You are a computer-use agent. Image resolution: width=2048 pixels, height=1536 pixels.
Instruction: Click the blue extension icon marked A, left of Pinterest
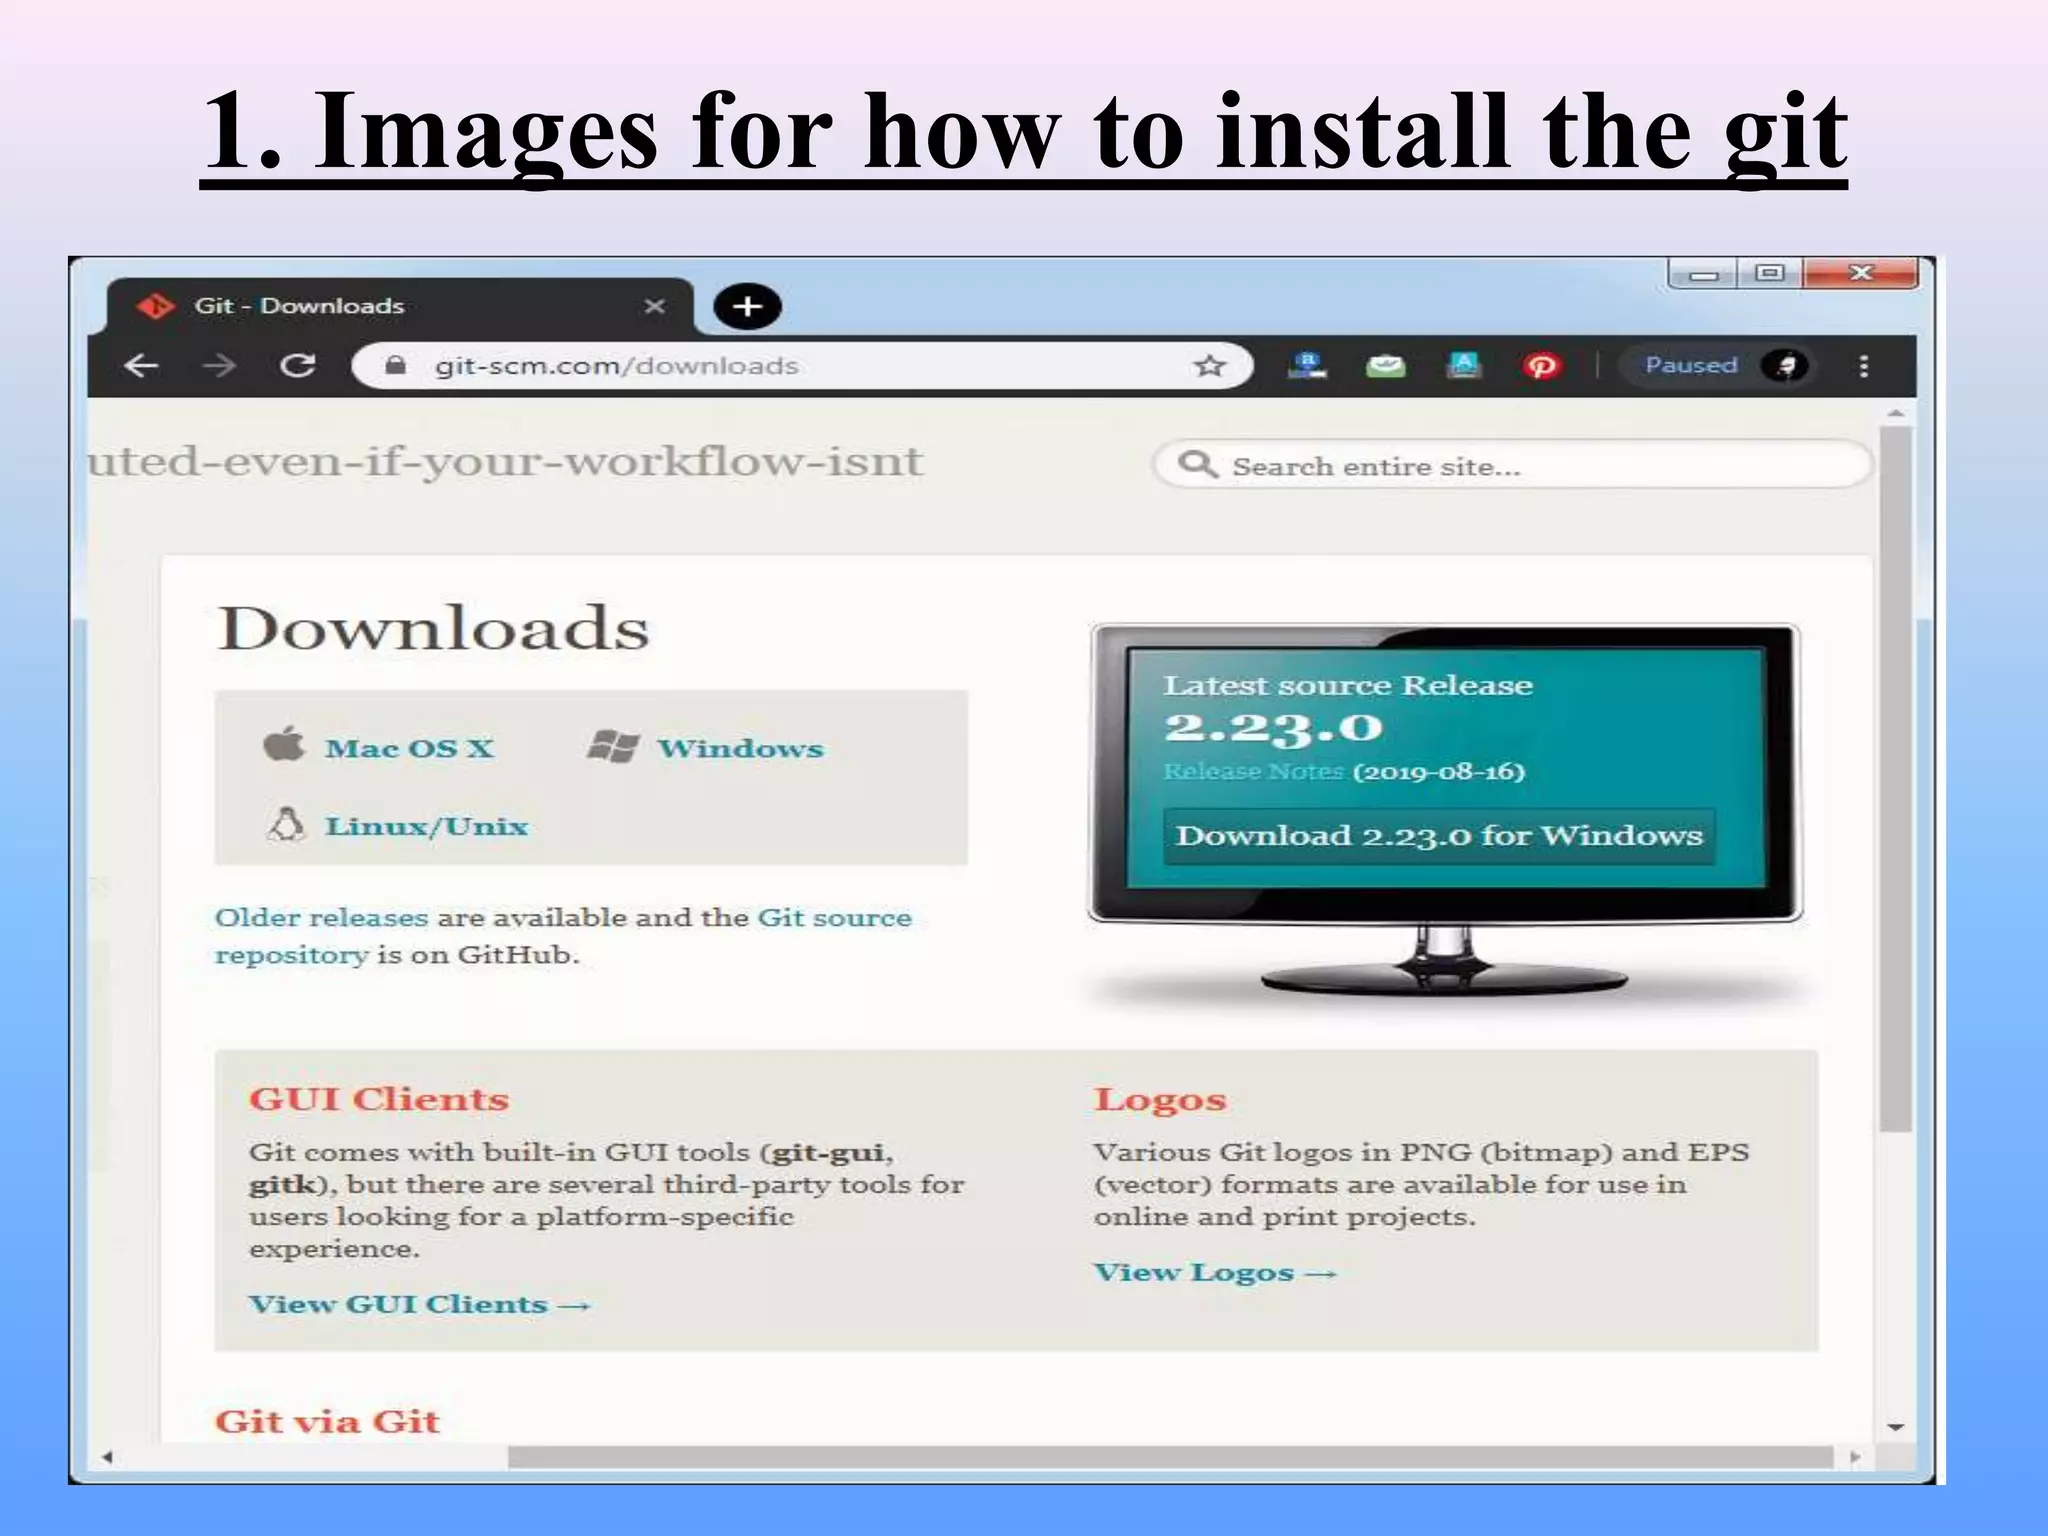click(x=1464, y=366)
